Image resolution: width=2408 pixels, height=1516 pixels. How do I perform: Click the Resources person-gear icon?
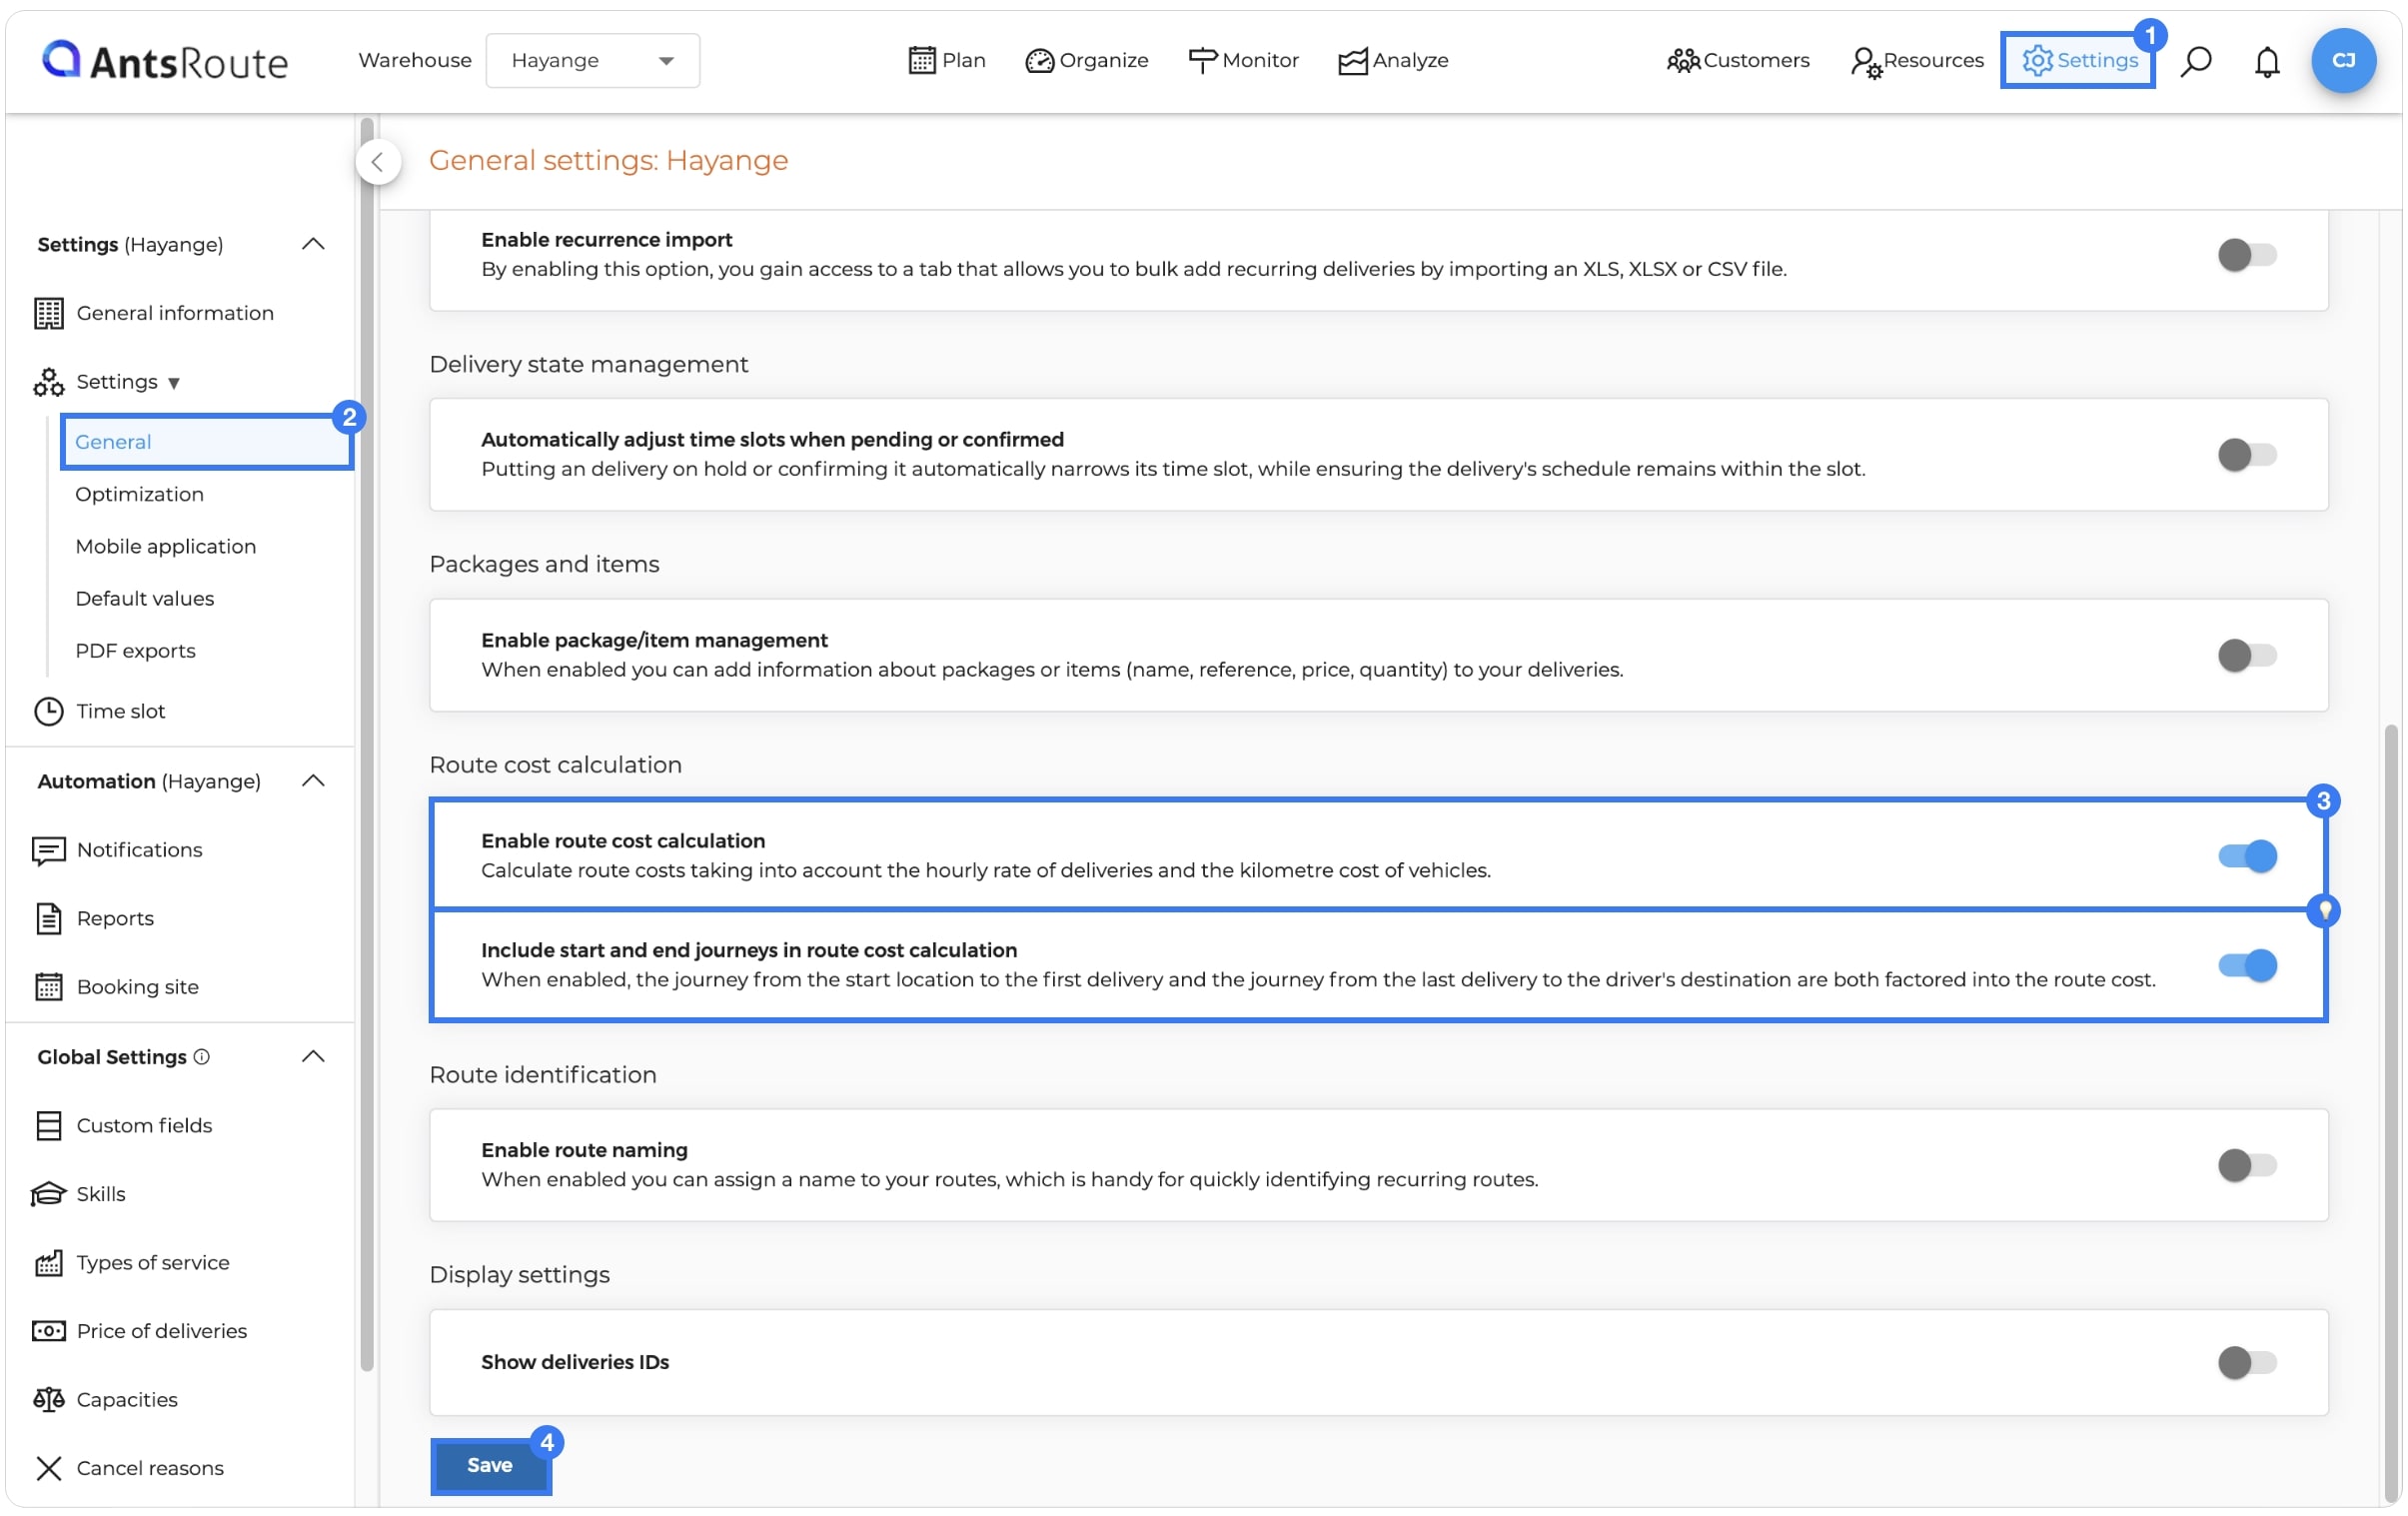point(1866,62)
